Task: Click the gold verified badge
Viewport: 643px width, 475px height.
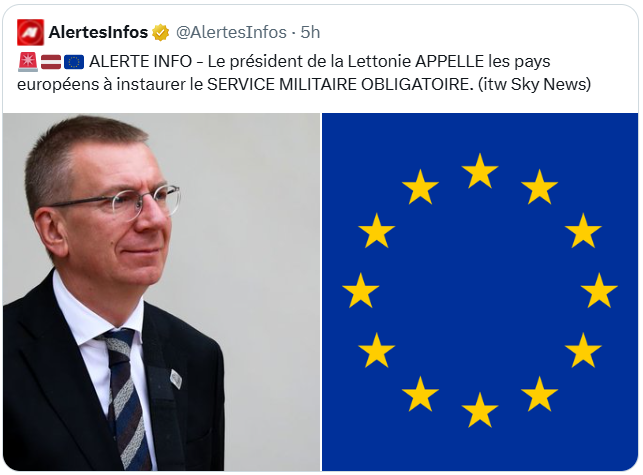Action: point(161,32)
